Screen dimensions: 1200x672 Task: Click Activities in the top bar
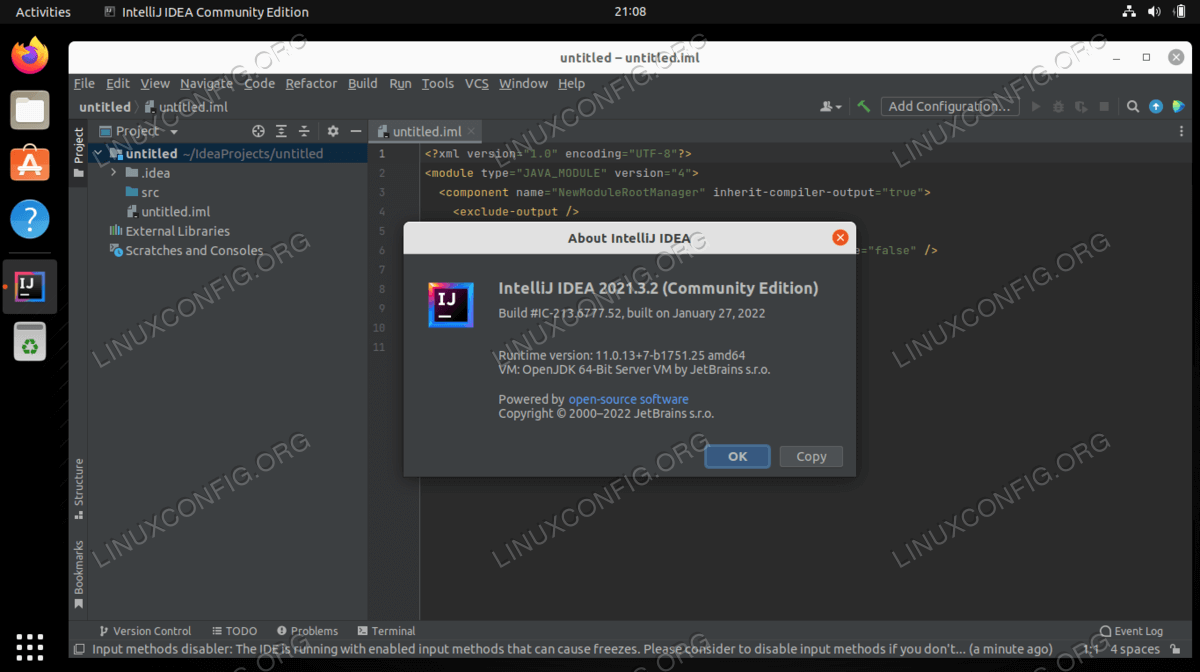pos(43,12)
